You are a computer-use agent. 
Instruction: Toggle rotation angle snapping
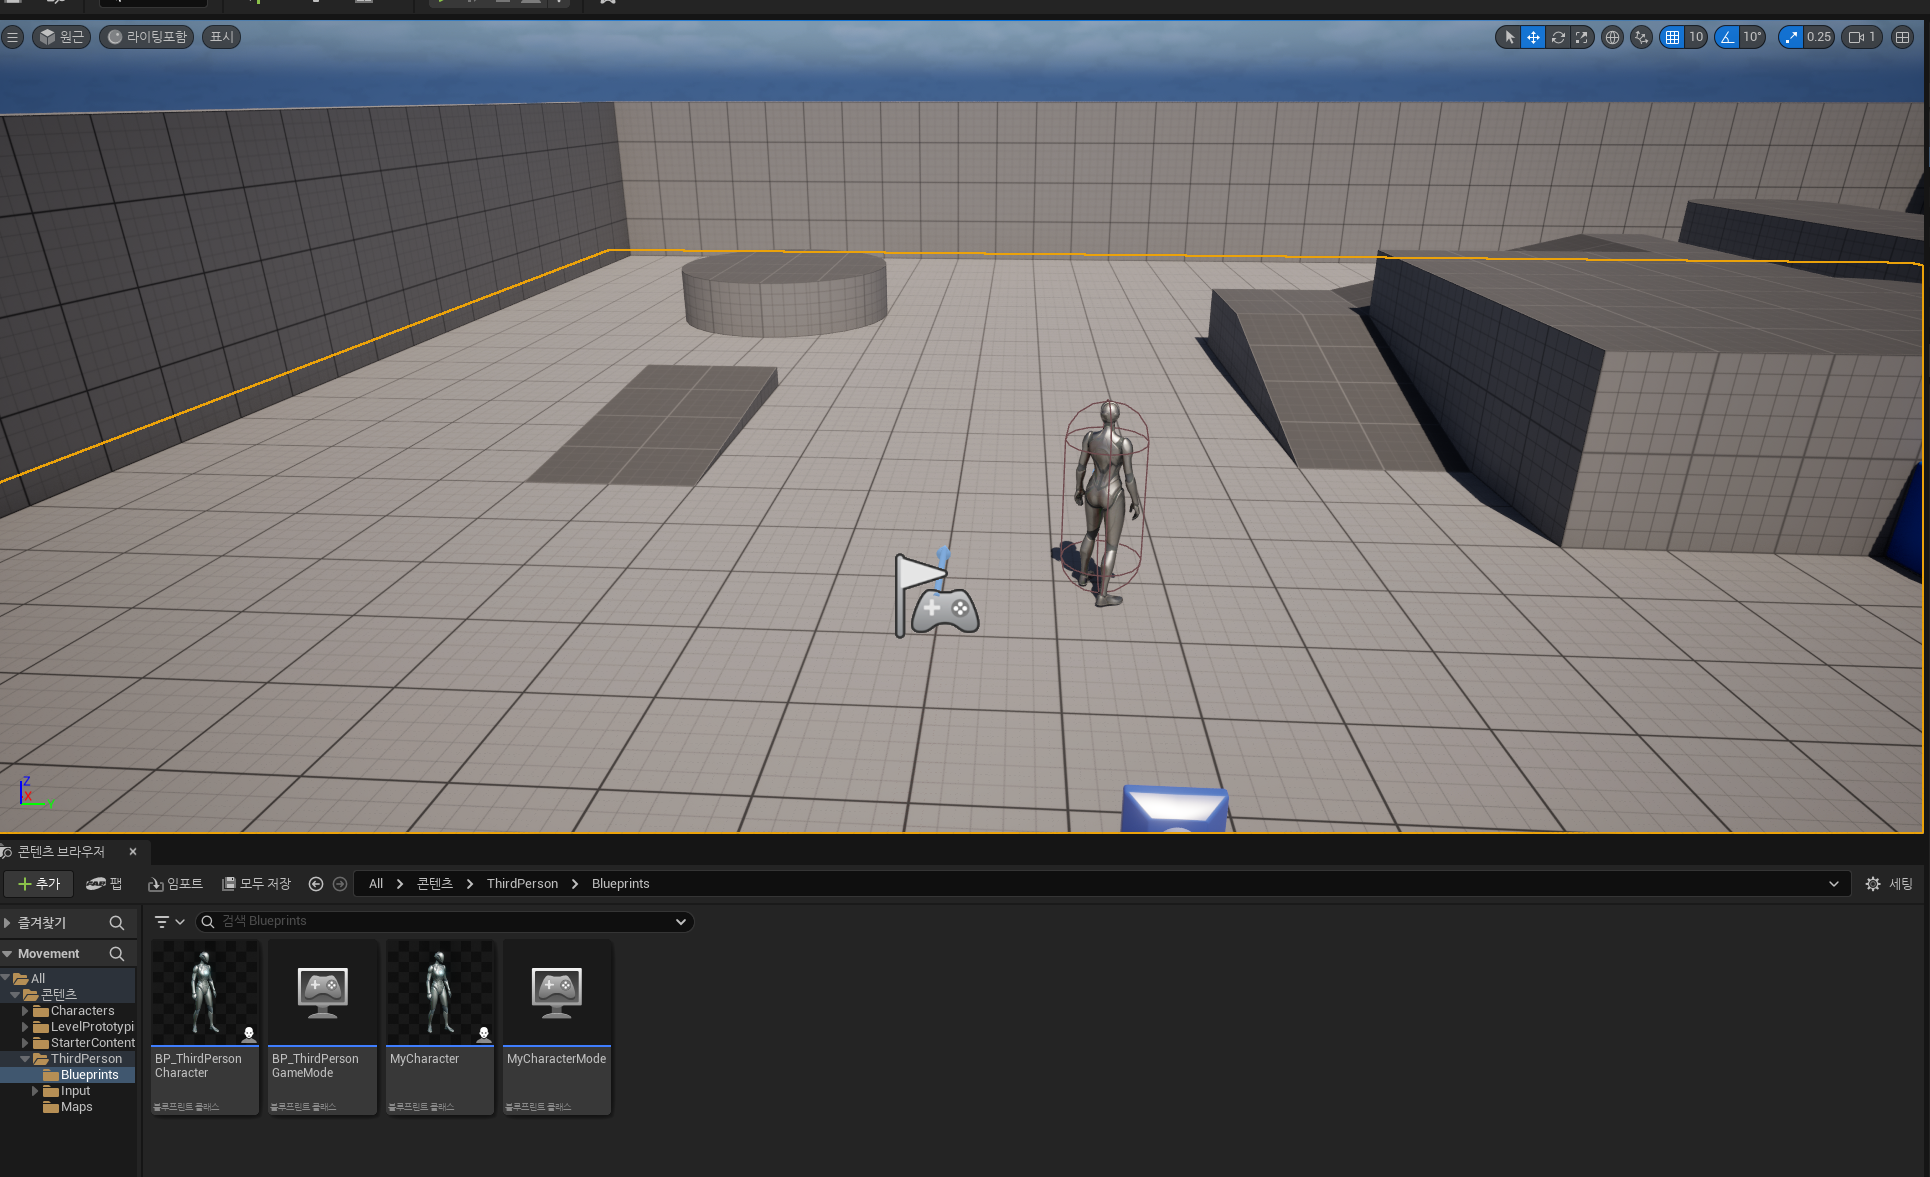pyautogui.click(x=1727, y=37)
